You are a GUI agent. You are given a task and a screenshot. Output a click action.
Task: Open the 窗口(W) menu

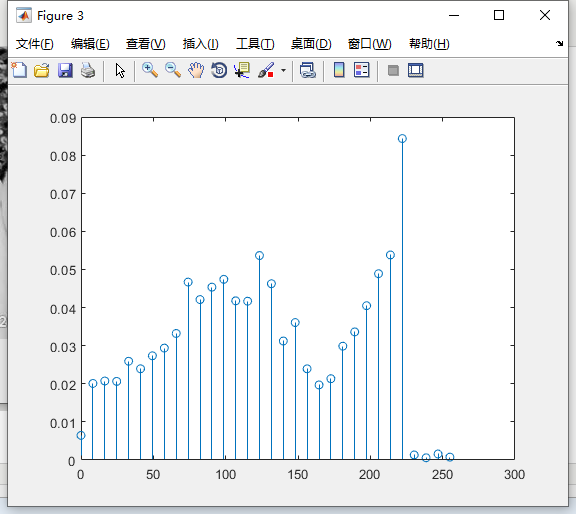pos(369,44)
